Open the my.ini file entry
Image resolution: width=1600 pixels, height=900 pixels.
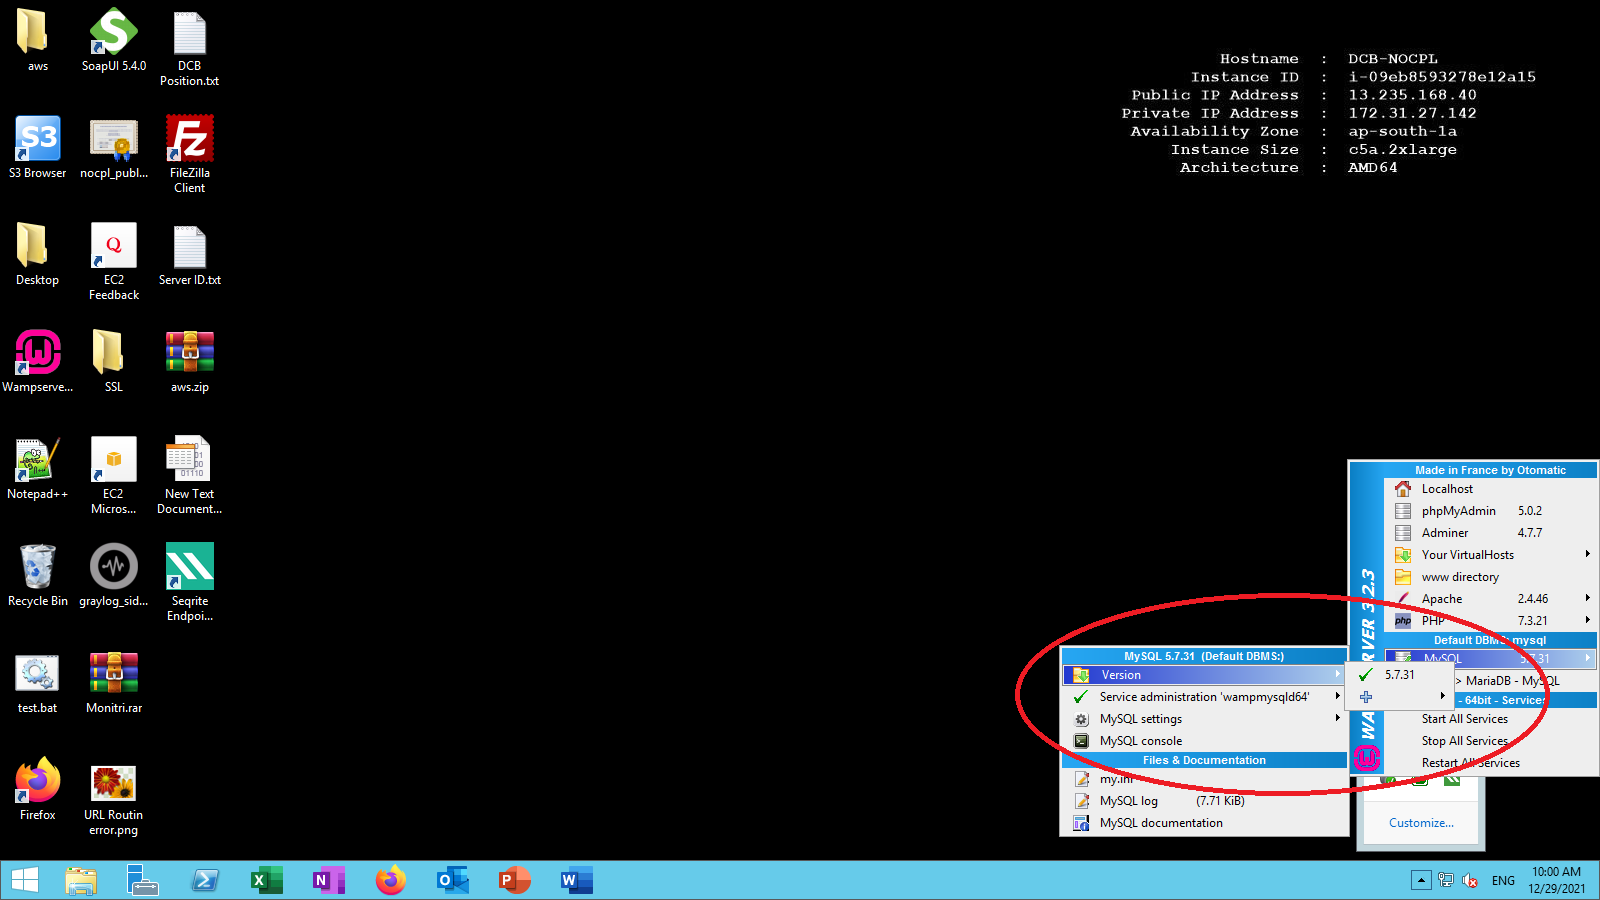coord(1204,779)
